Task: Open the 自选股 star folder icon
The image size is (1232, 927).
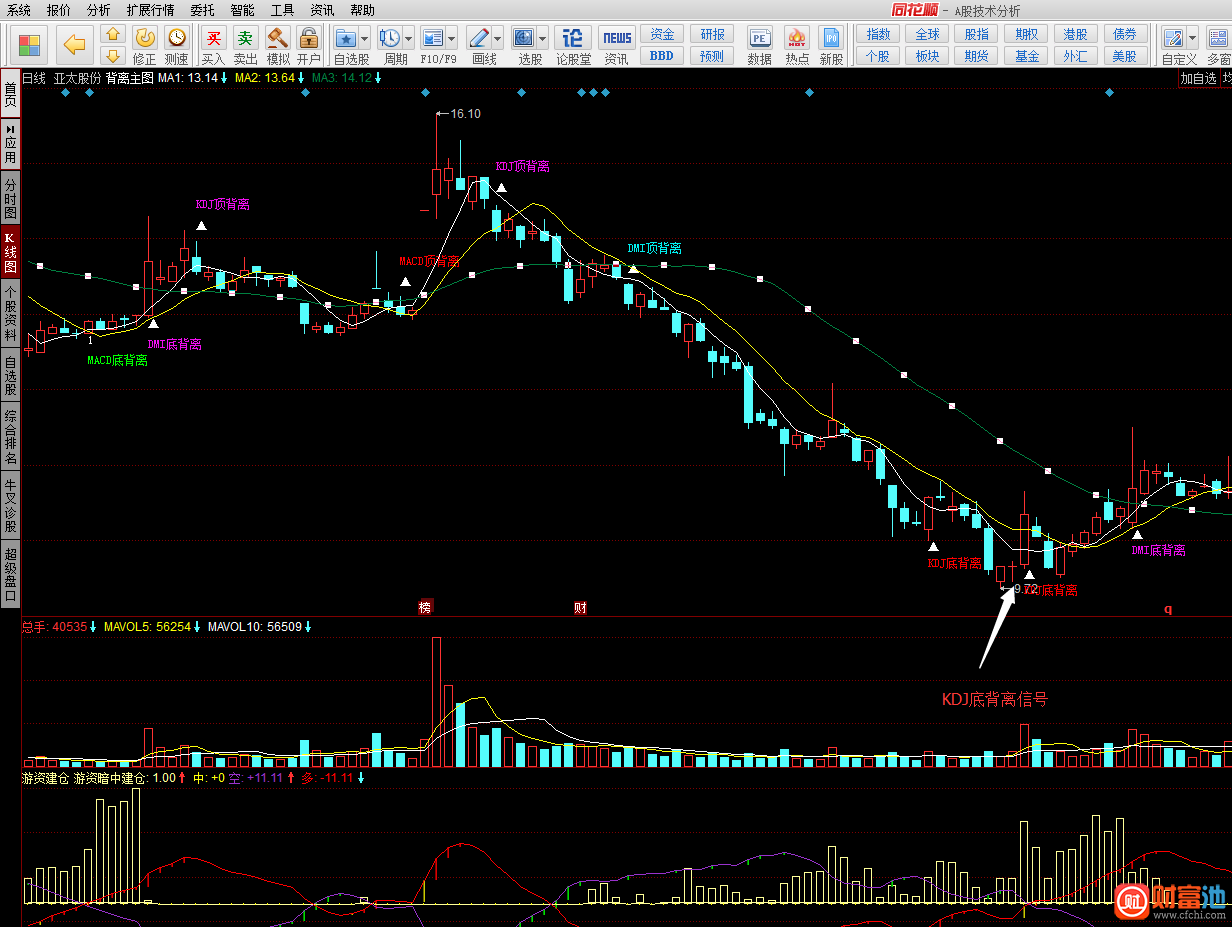Action: click(346, 39)
